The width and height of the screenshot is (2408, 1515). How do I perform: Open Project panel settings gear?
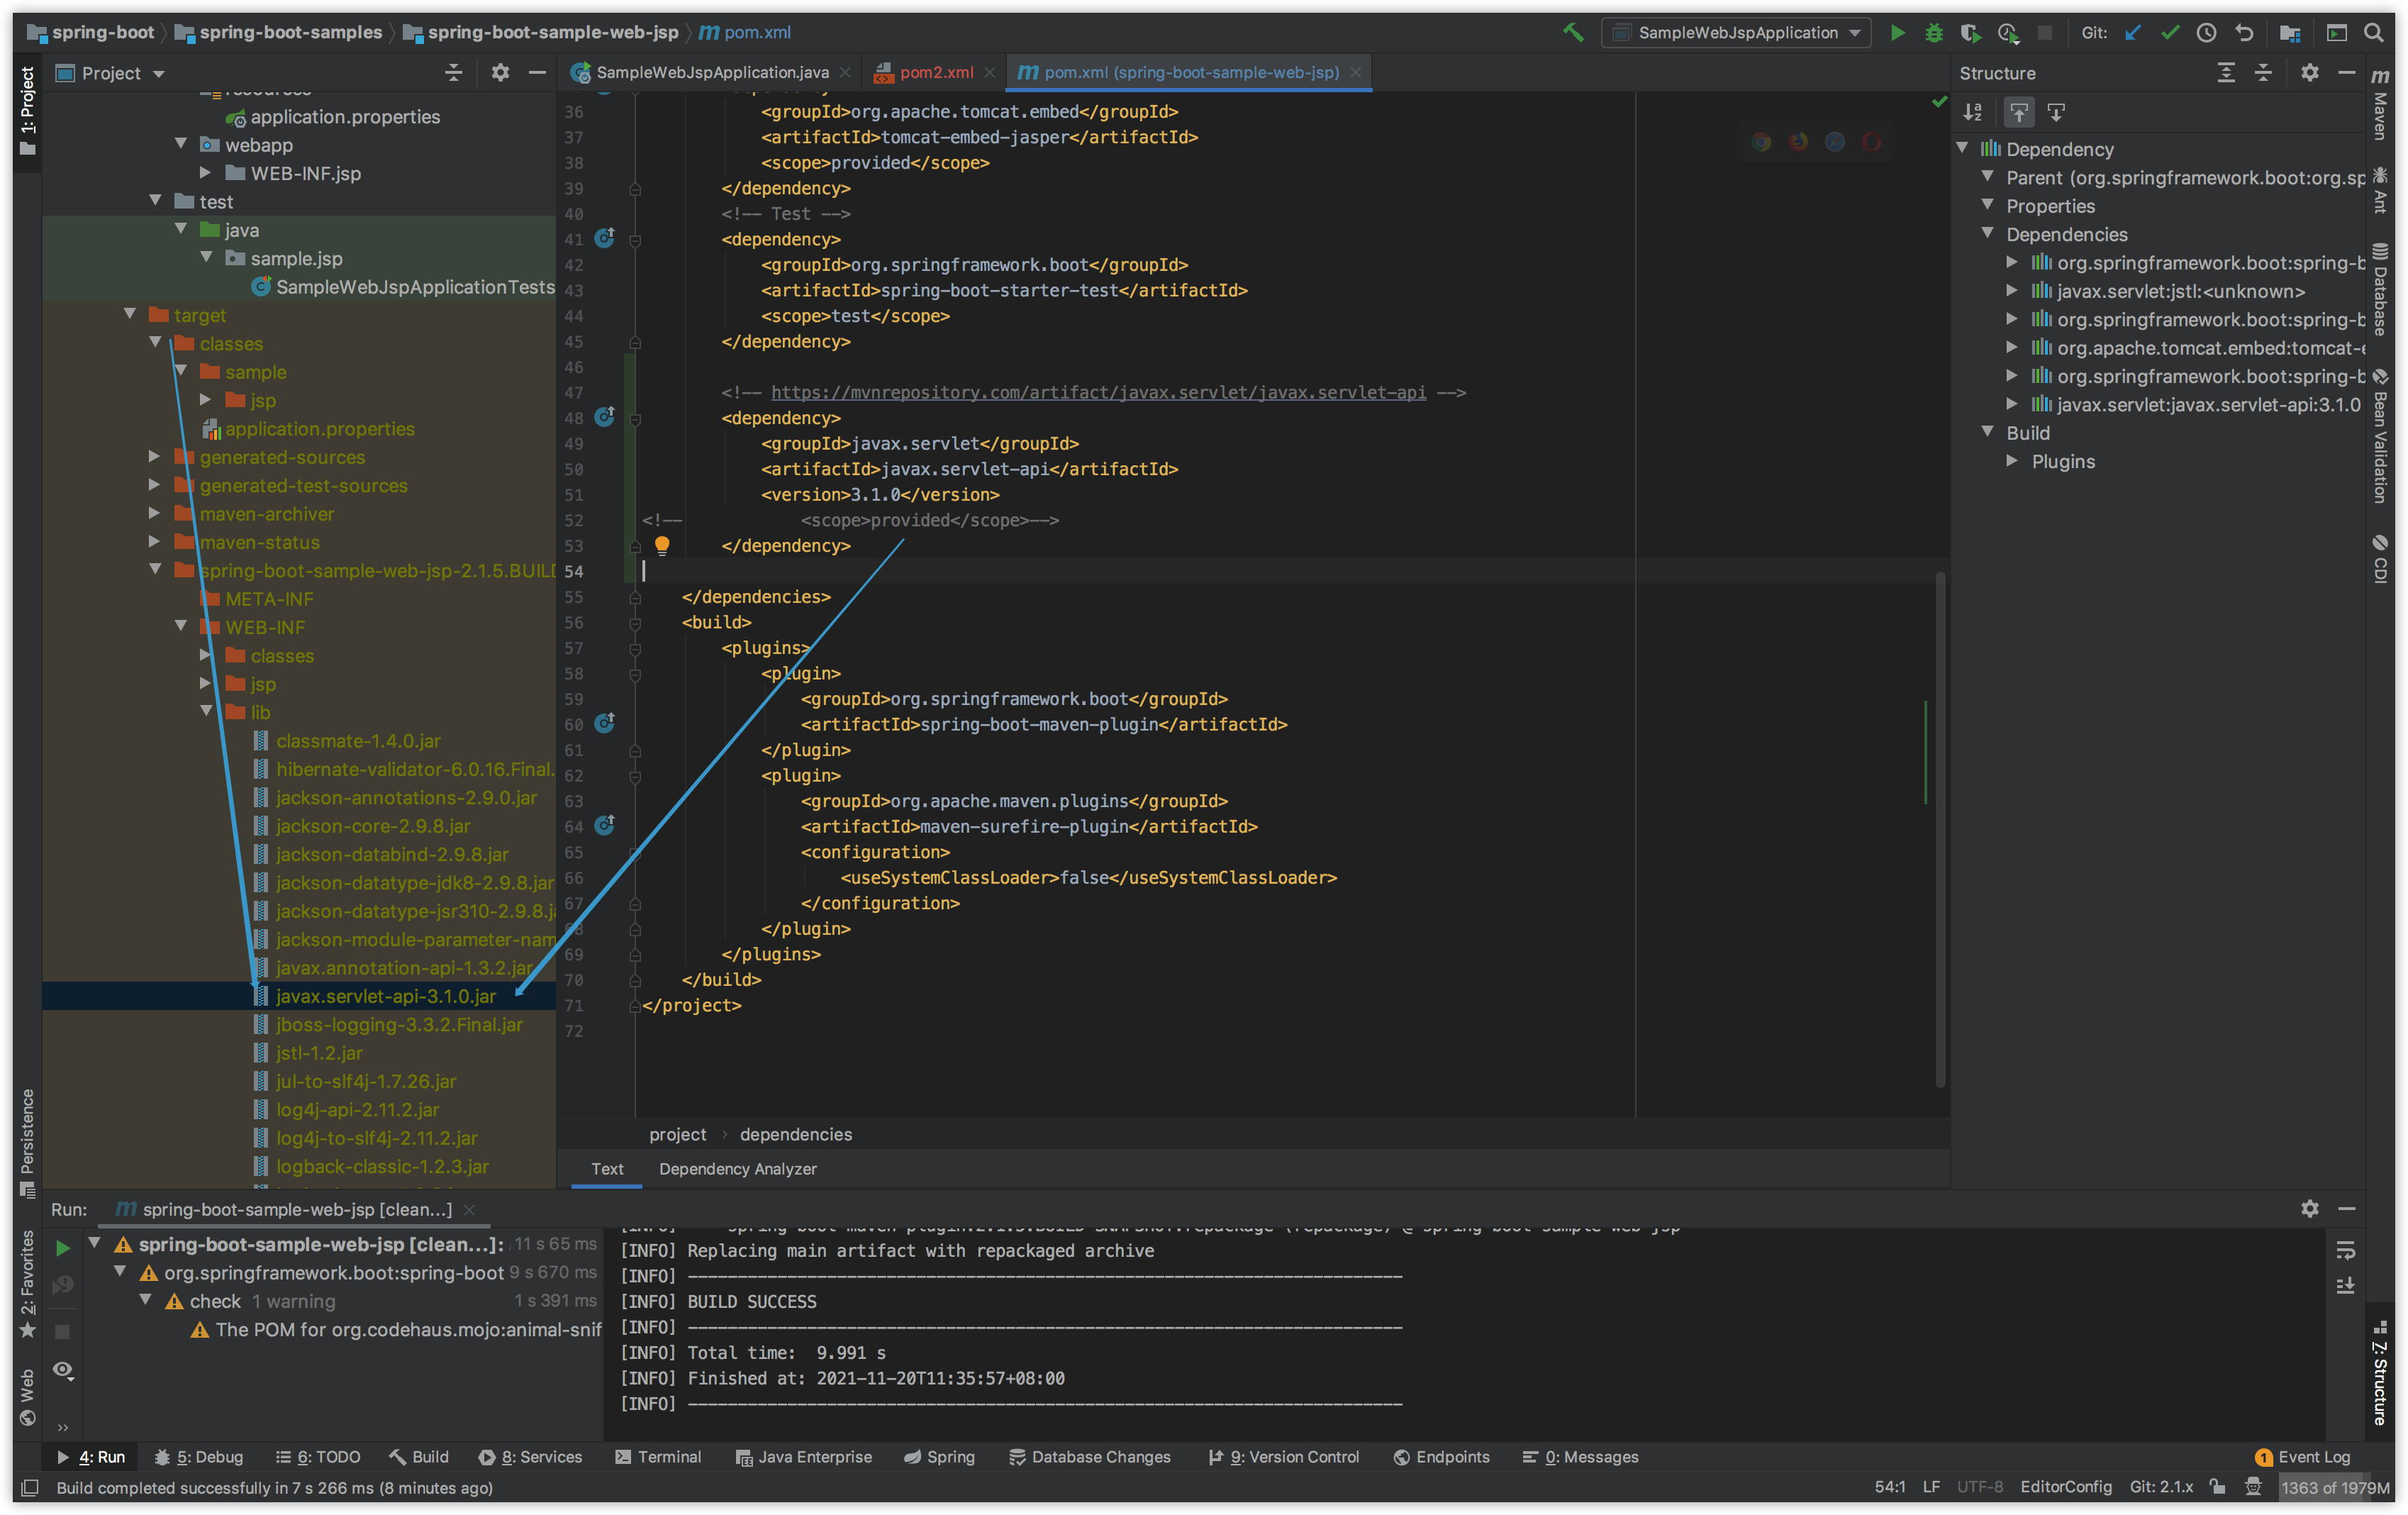(x=500, y=73)
